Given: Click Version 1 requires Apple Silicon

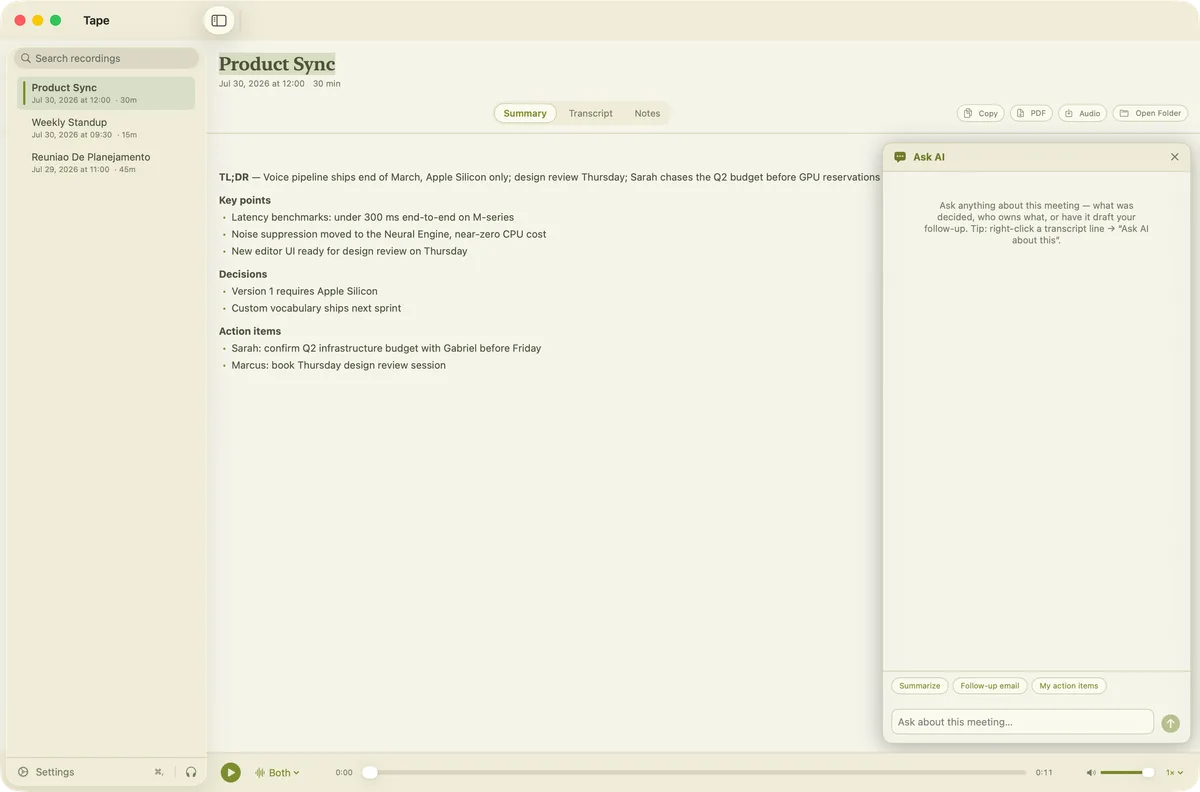Looking at the screenshot, I should point(305,291).
